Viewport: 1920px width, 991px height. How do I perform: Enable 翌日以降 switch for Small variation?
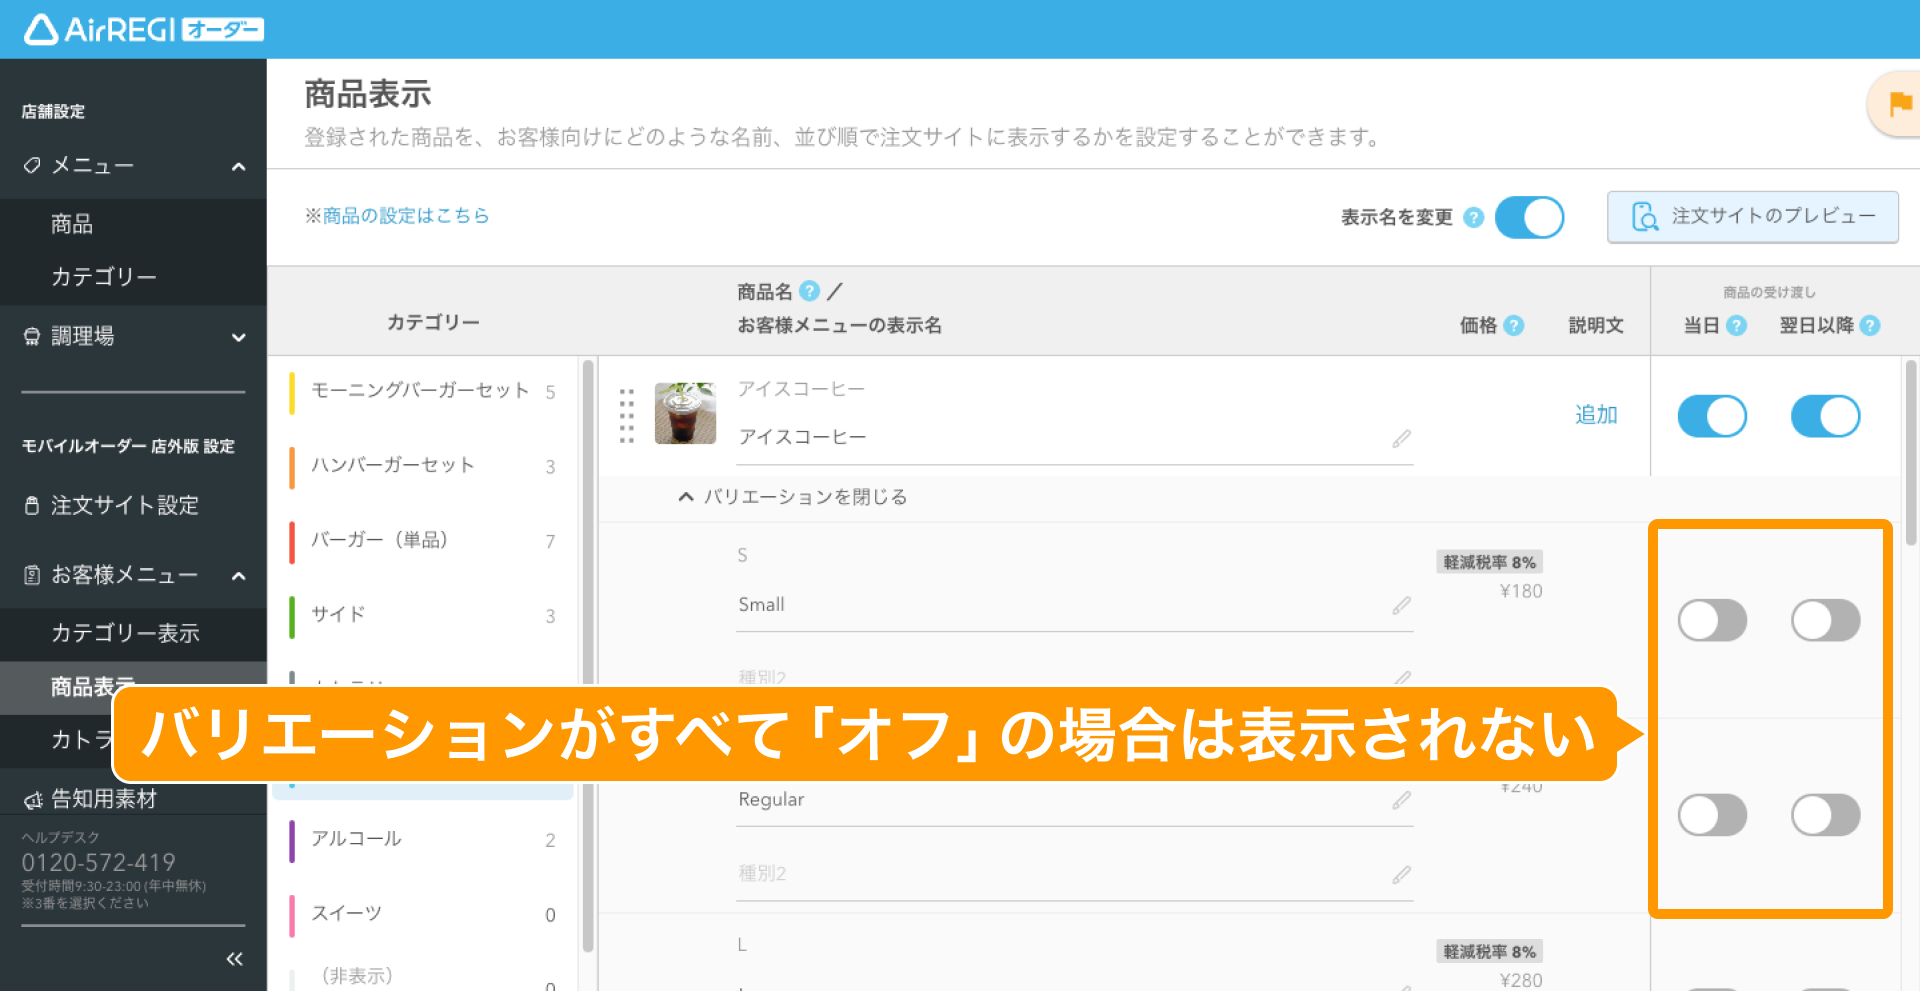pos(1825,620)
